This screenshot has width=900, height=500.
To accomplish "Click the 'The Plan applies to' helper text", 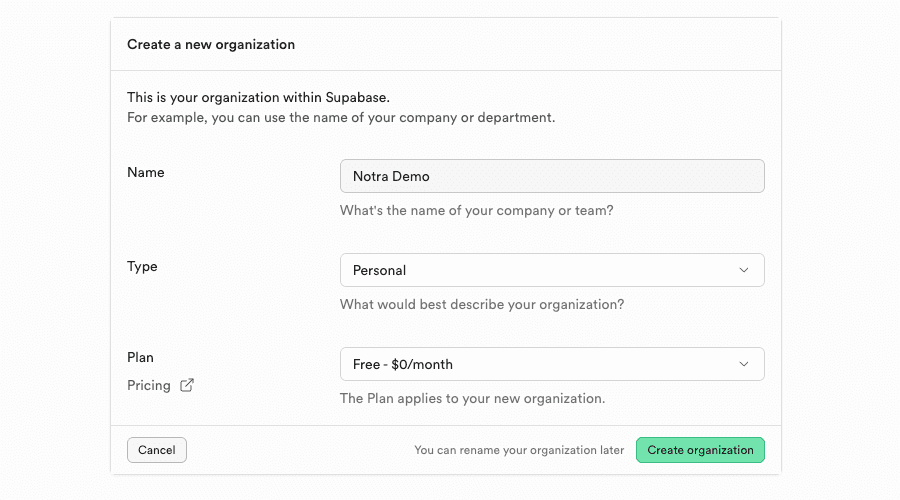I will pyautogui.click(x=472, y=398).
